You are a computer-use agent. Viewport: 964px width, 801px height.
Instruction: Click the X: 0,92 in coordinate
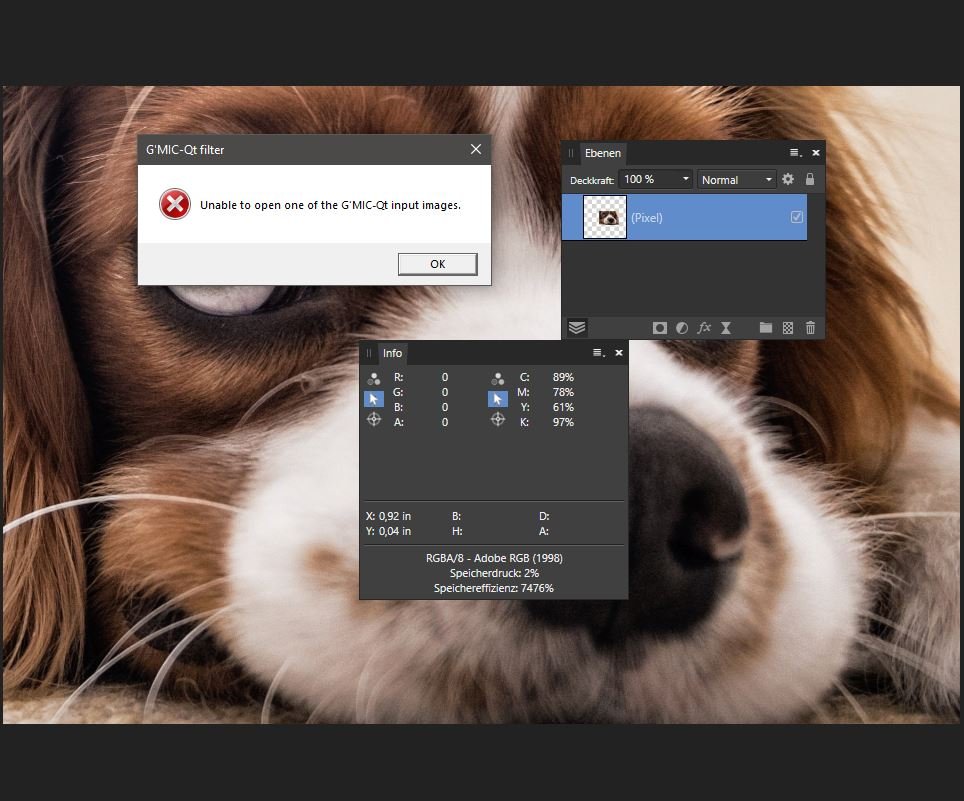[x=389, y=516]
